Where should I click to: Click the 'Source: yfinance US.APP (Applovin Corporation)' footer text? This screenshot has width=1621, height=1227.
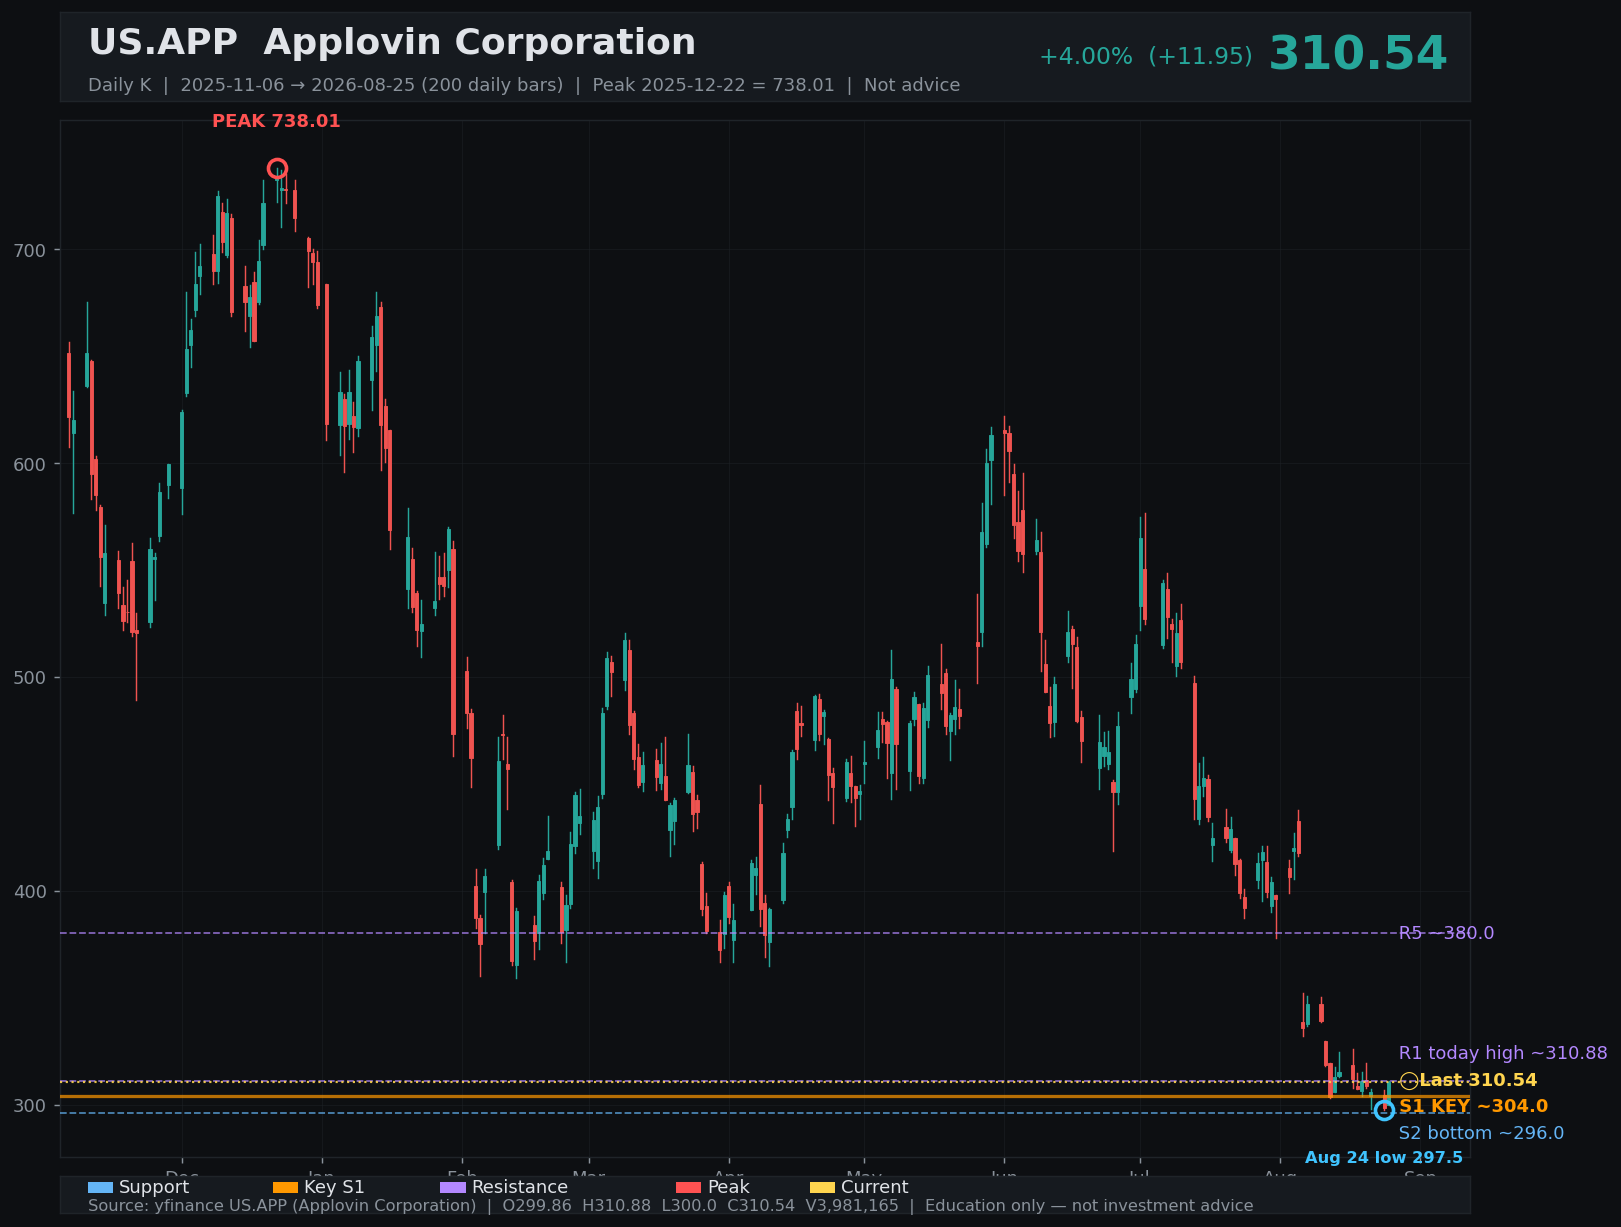click(x=282, y=1206)
